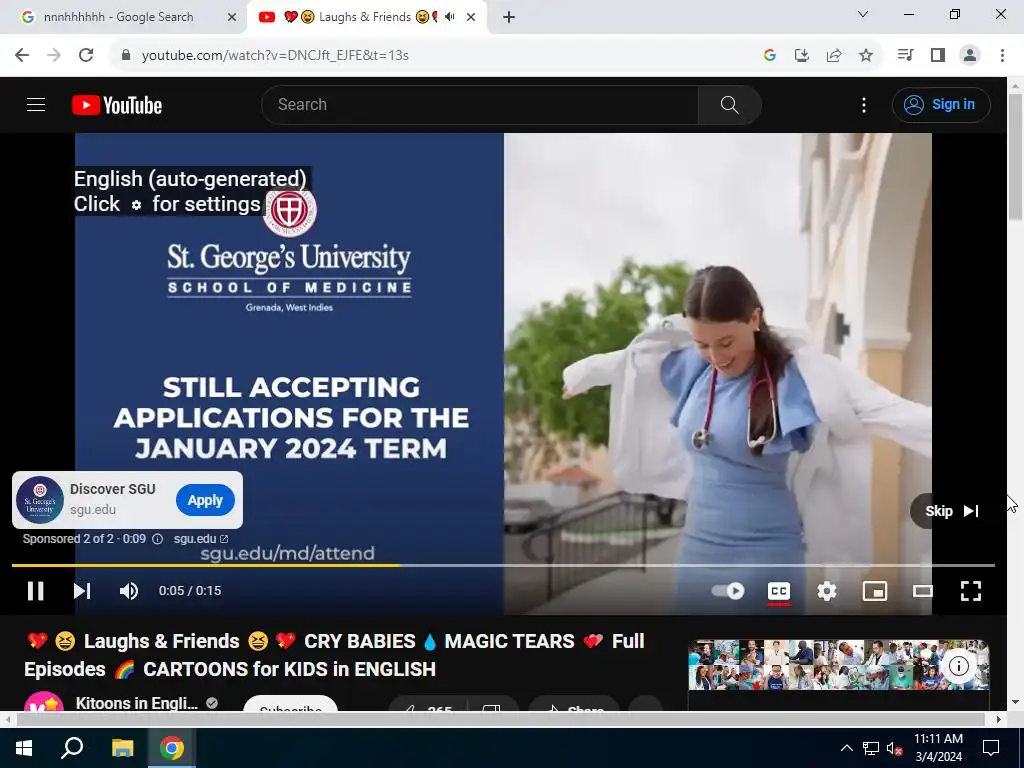
Task: Open Chrome profile avatar
Action: (970, 55)
